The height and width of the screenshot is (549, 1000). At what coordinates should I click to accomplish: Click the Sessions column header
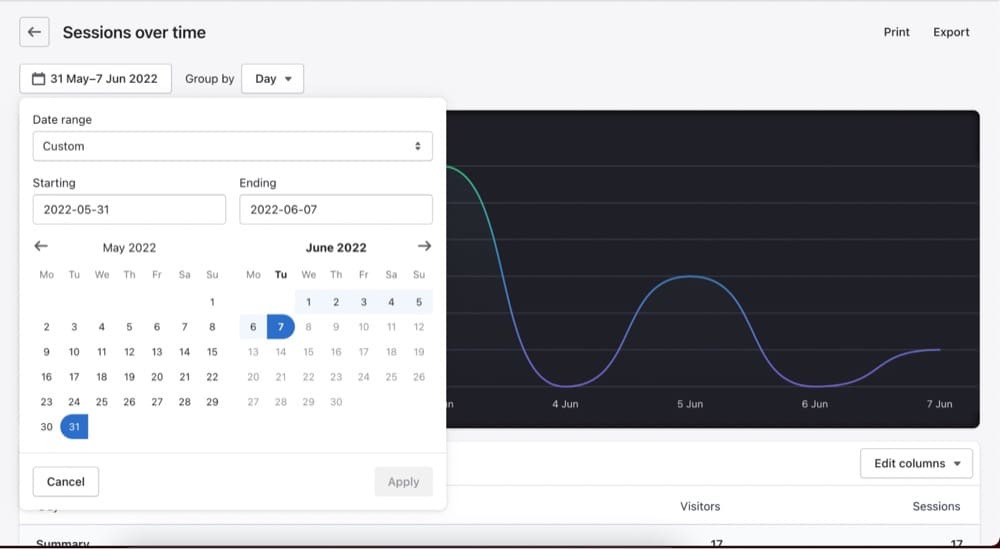click(936, 506)
